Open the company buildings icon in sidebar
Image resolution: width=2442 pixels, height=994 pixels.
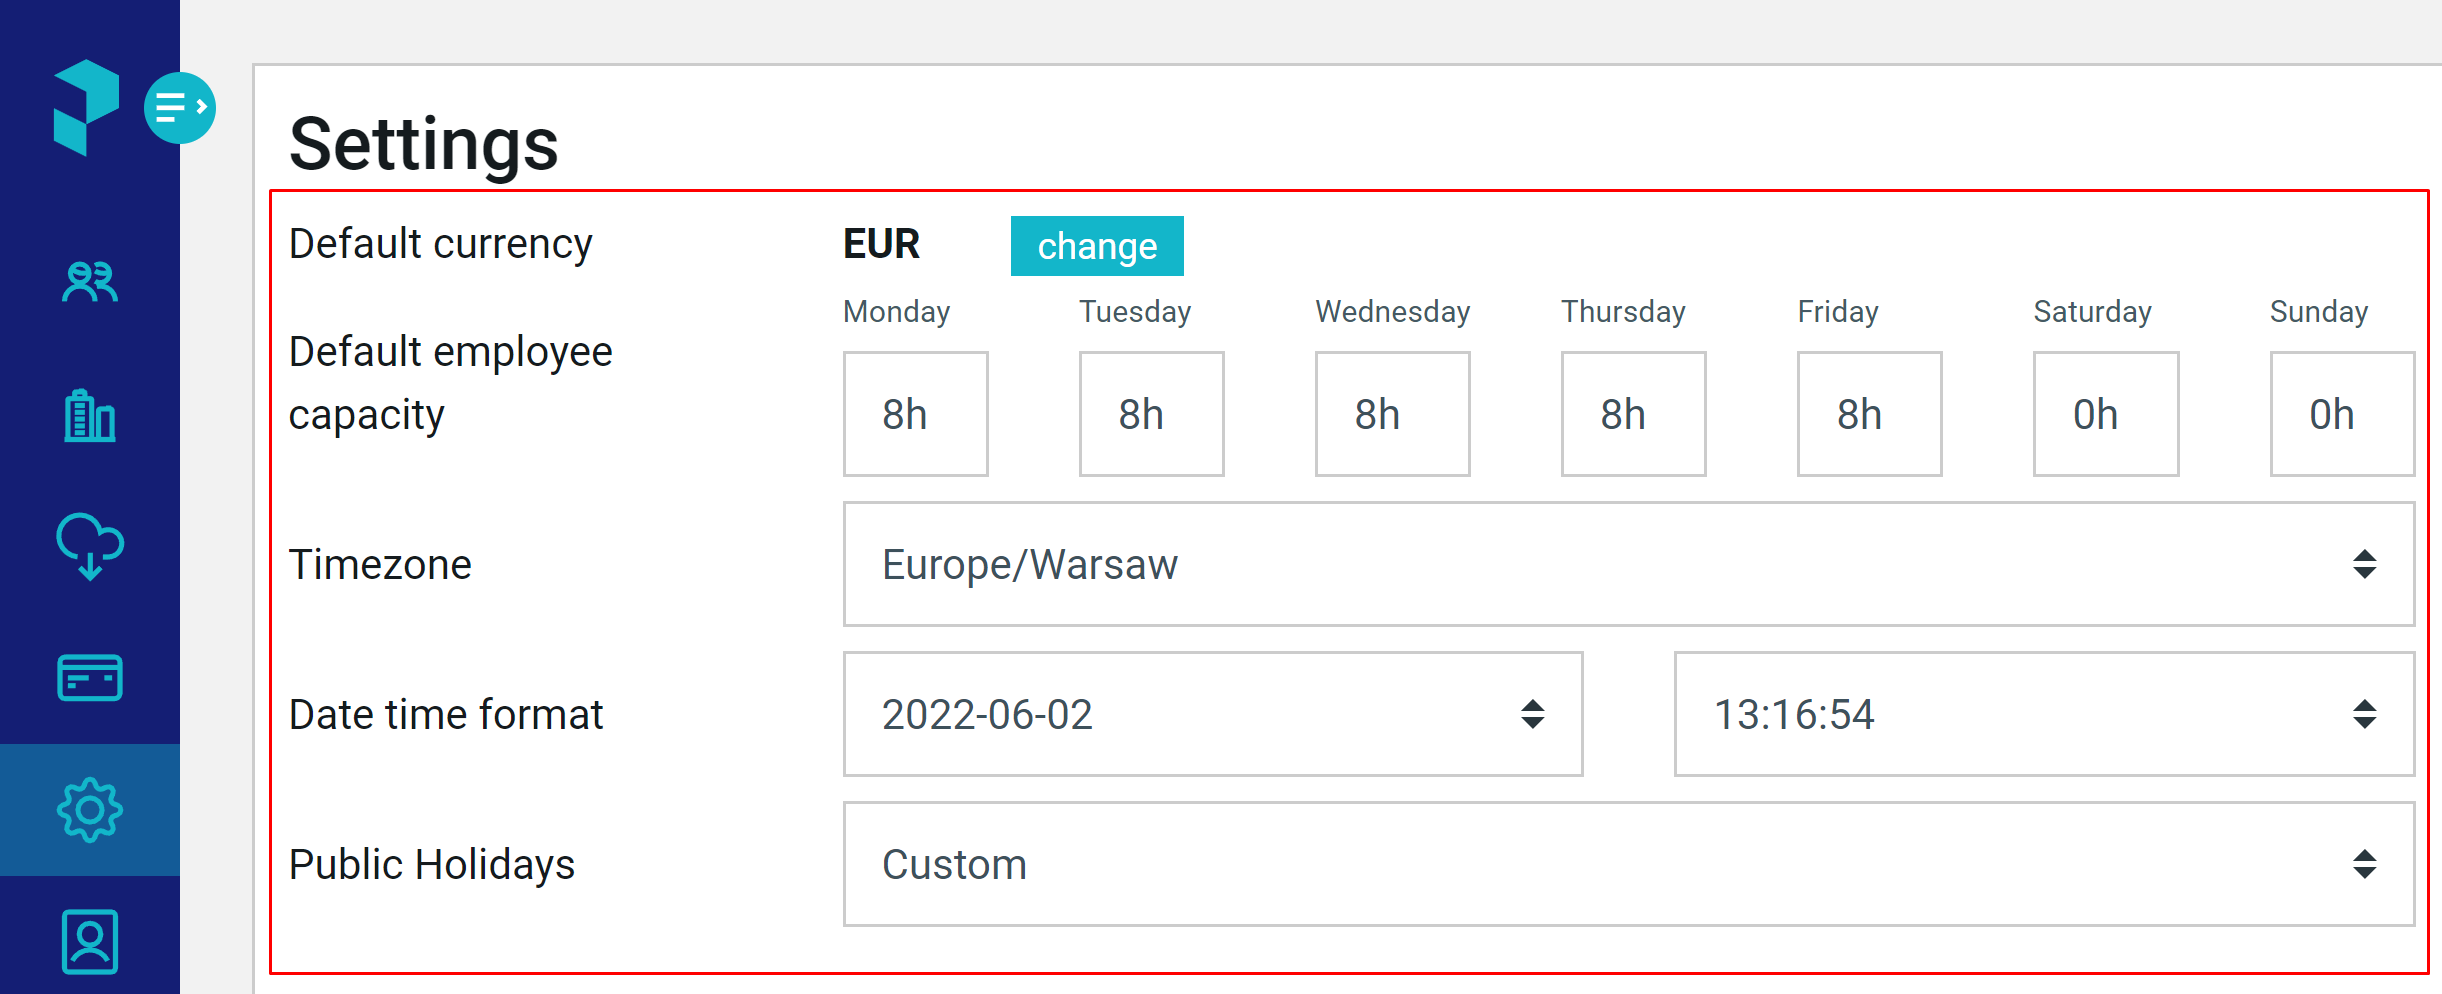pyautogui.click(x=90, y=415)
